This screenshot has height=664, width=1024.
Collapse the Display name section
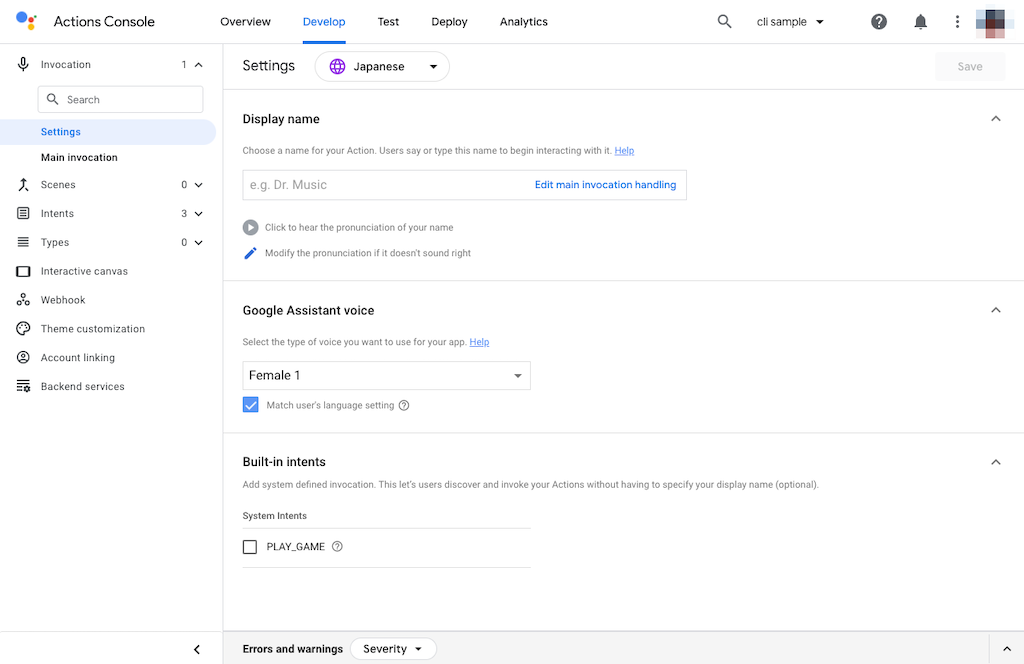995,119
